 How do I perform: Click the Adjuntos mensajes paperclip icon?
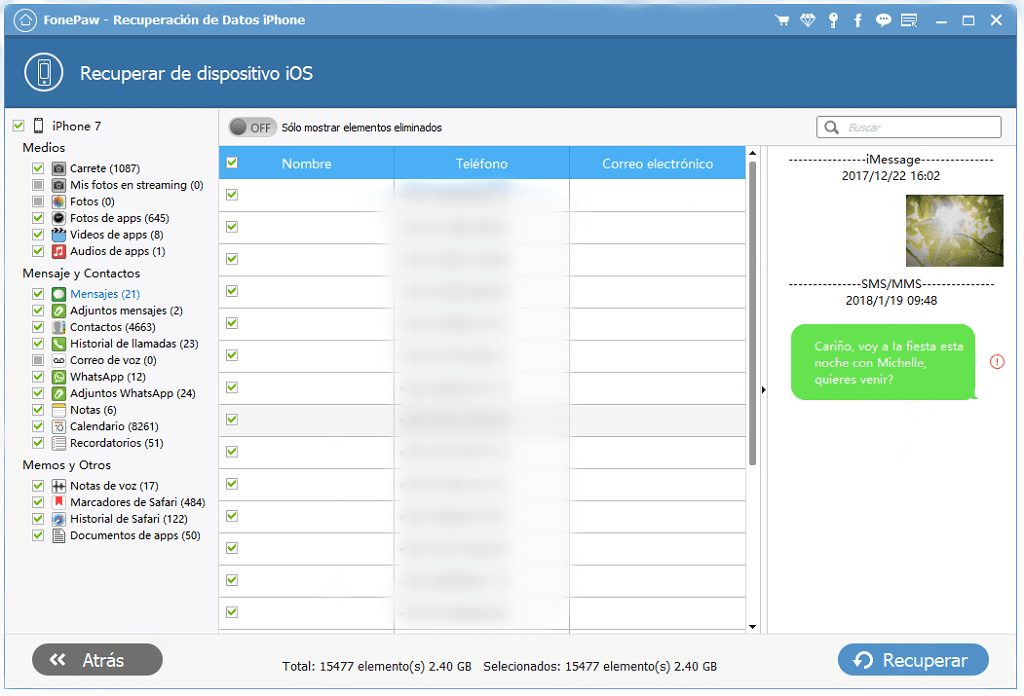tap(59, 311)
